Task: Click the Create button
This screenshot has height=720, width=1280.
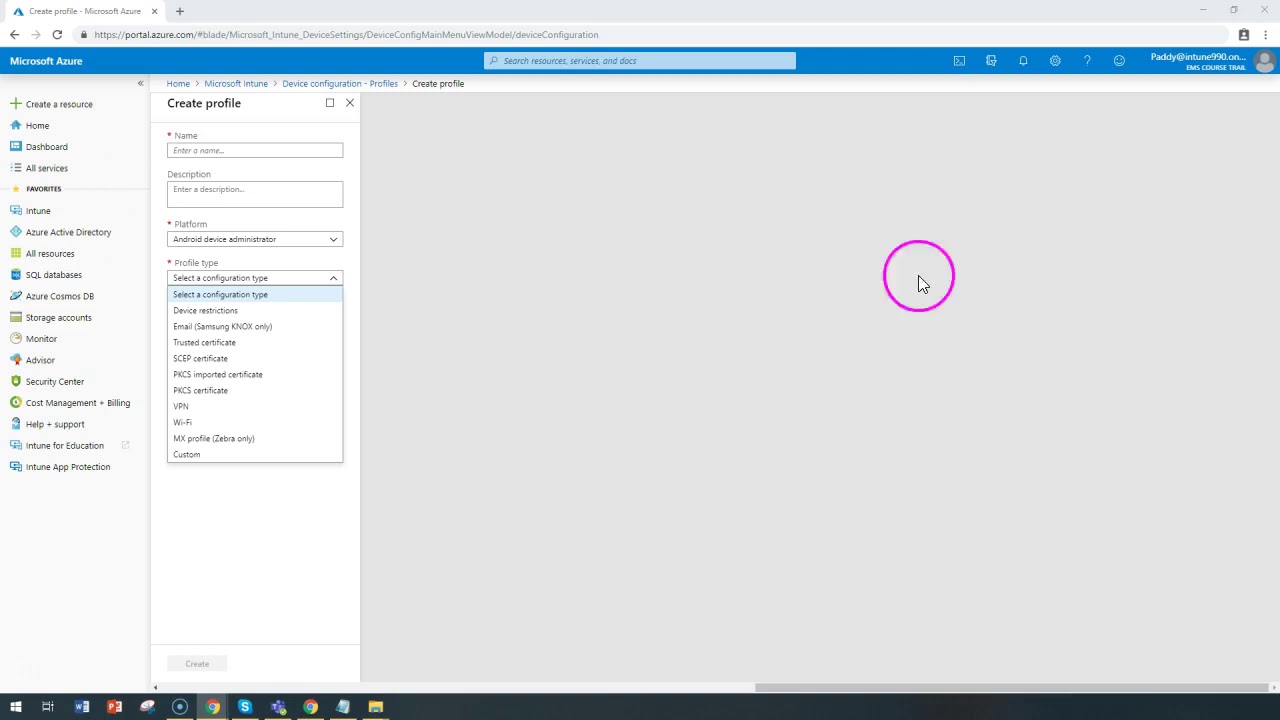Action: point(197,664)
